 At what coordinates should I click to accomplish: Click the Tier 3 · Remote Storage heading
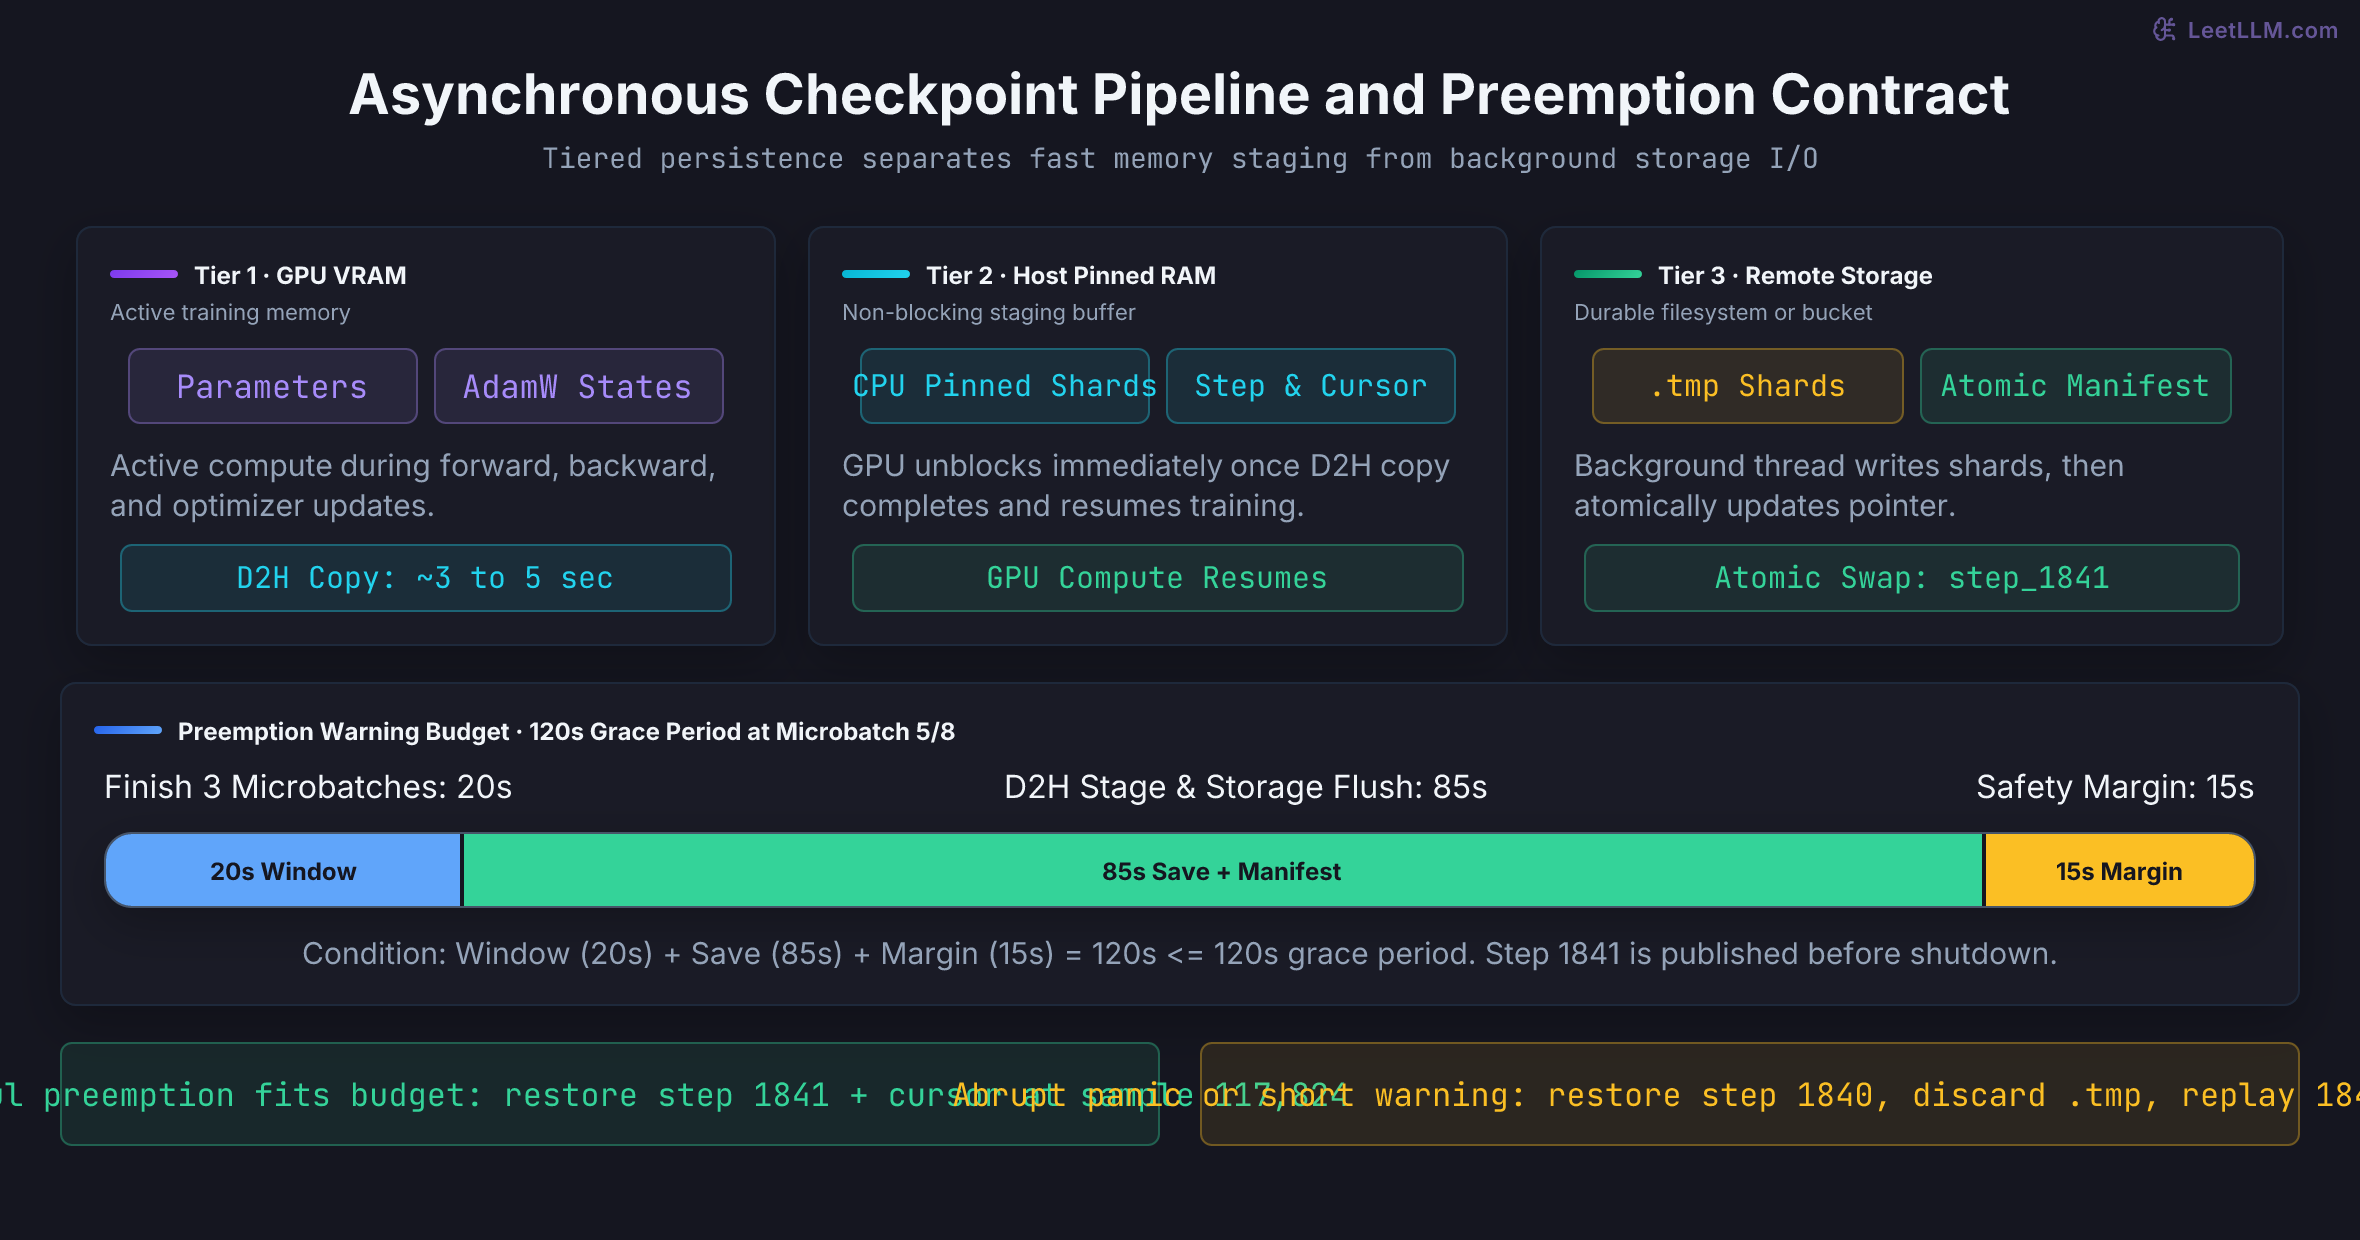1795,275
